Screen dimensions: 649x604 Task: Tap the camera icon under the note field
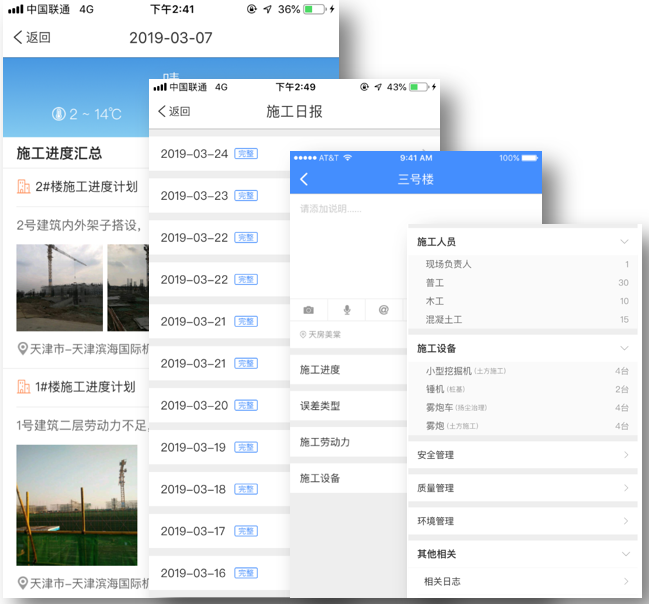click(308, 310)
